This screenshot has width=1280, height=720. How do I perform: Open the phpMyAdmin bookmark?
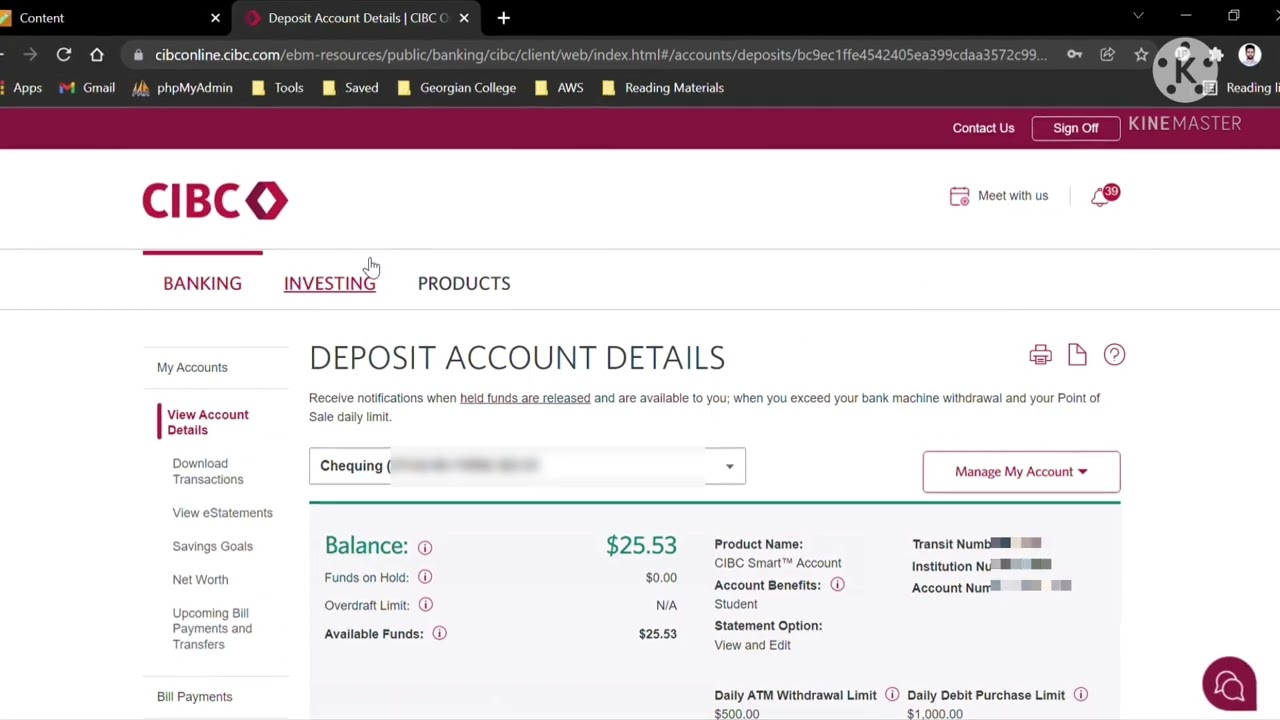pyautogui.click(x=182, y=88)
